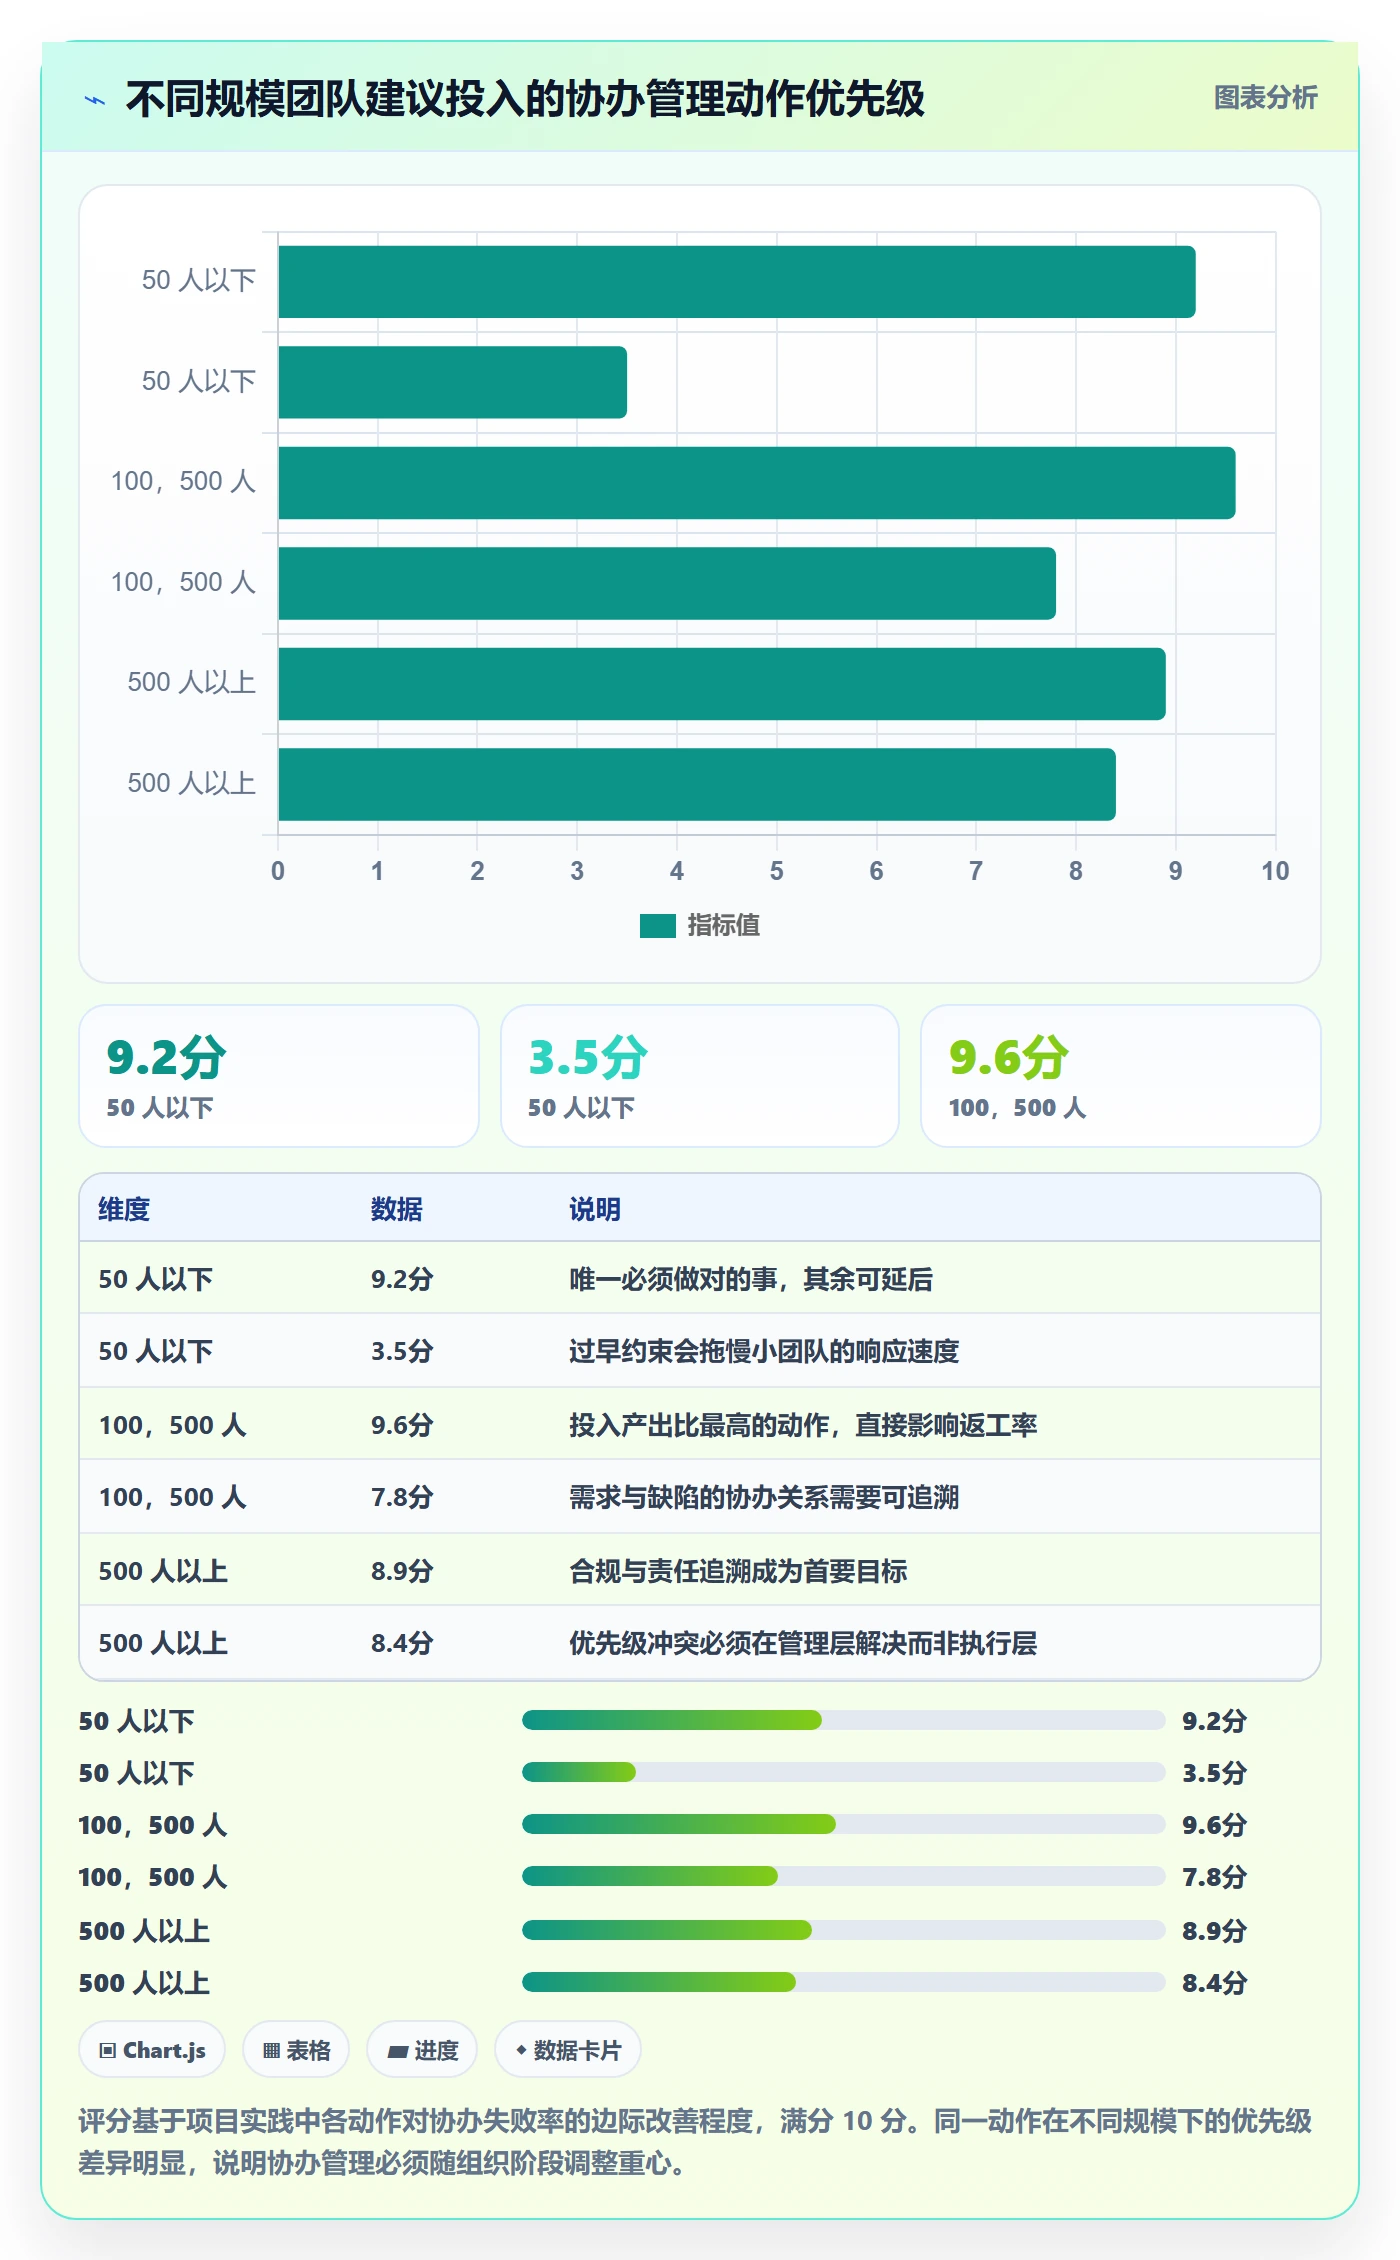The height and width of the screenshot is (2260, 1400).
Task: Click the 7.8分 cell in the table
Action: pyautogui.click(x=402, y=1497)
